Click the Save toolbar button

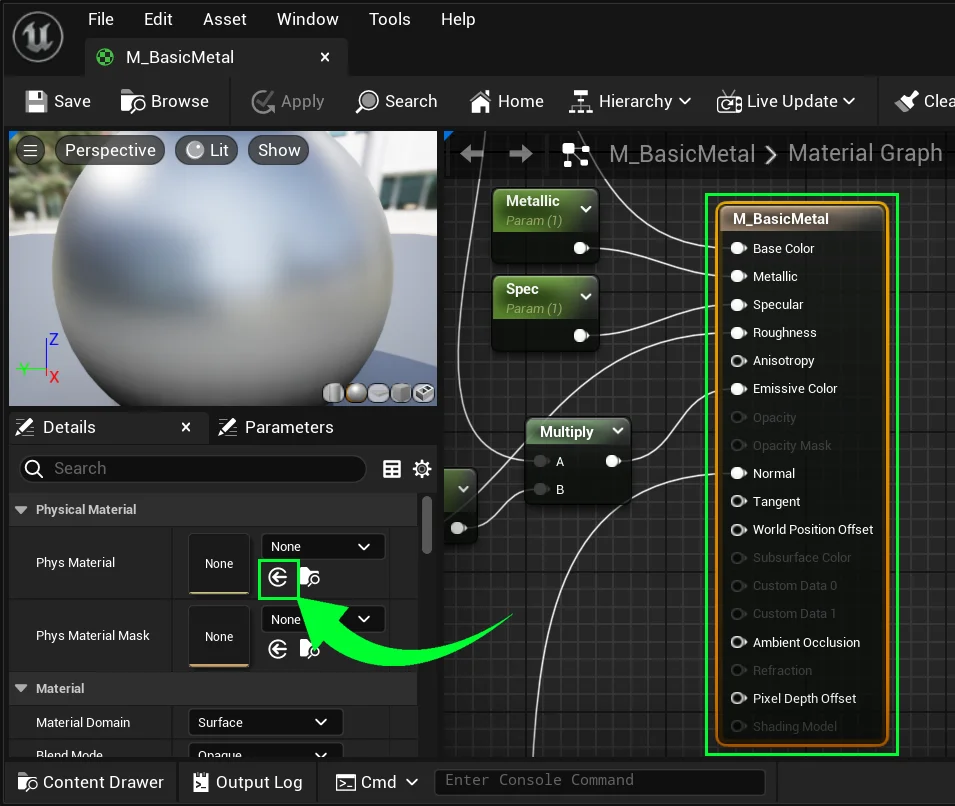point(58,101)
